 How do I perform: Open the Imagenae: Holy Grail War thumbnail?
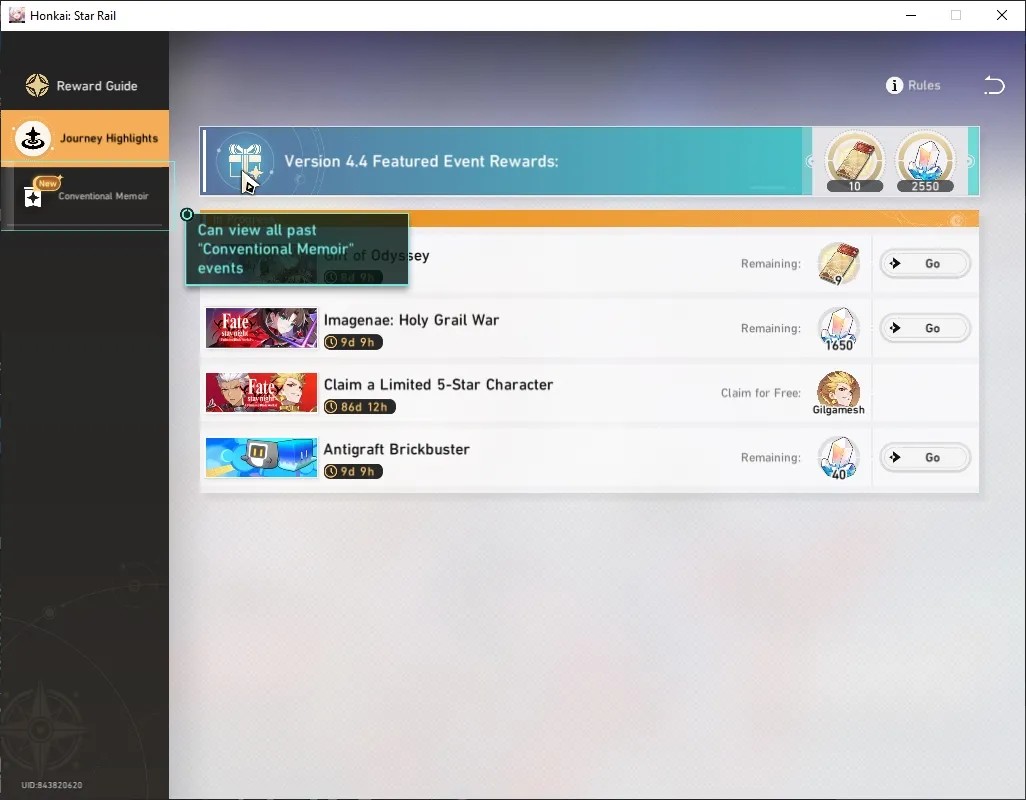click(261, 328)
